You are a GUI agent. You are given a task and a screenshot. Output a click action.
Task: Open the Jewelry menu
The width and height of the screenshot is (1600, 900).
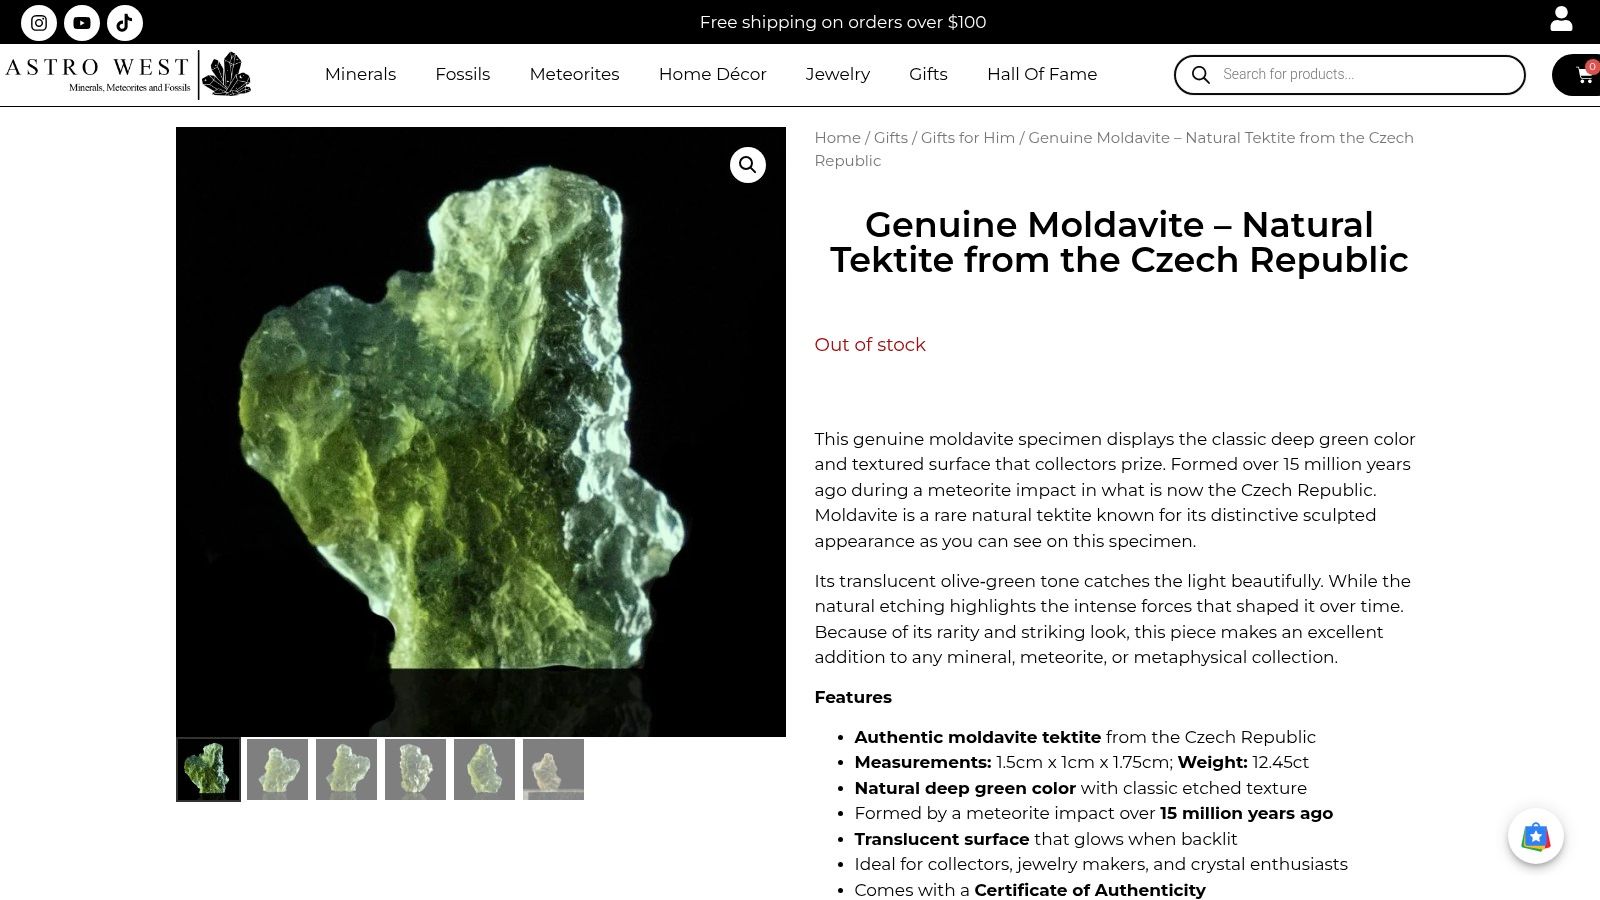838,74
